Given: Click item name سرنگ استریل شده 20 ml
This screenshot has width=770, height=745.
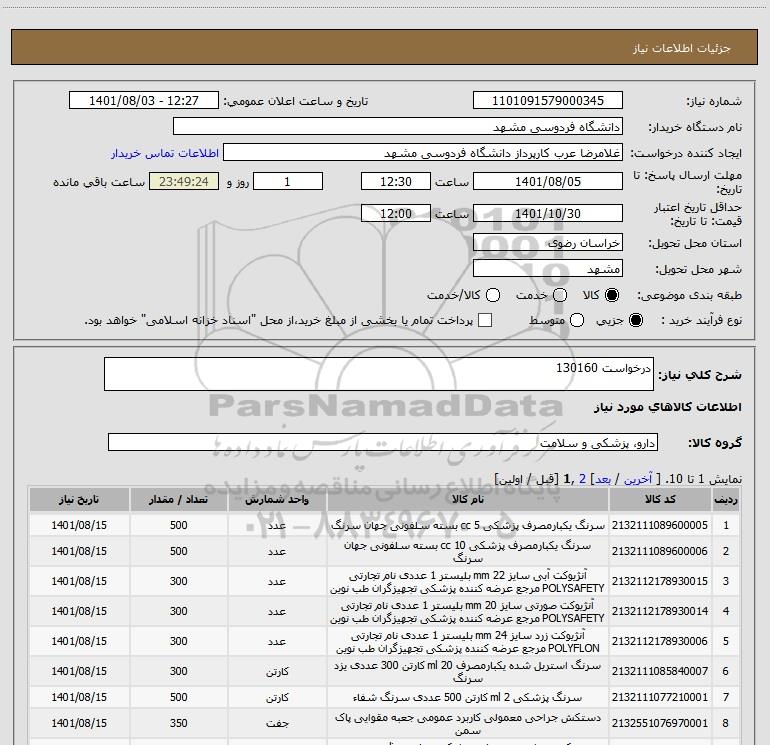Looking at the screenshot, I should point(468,671).
